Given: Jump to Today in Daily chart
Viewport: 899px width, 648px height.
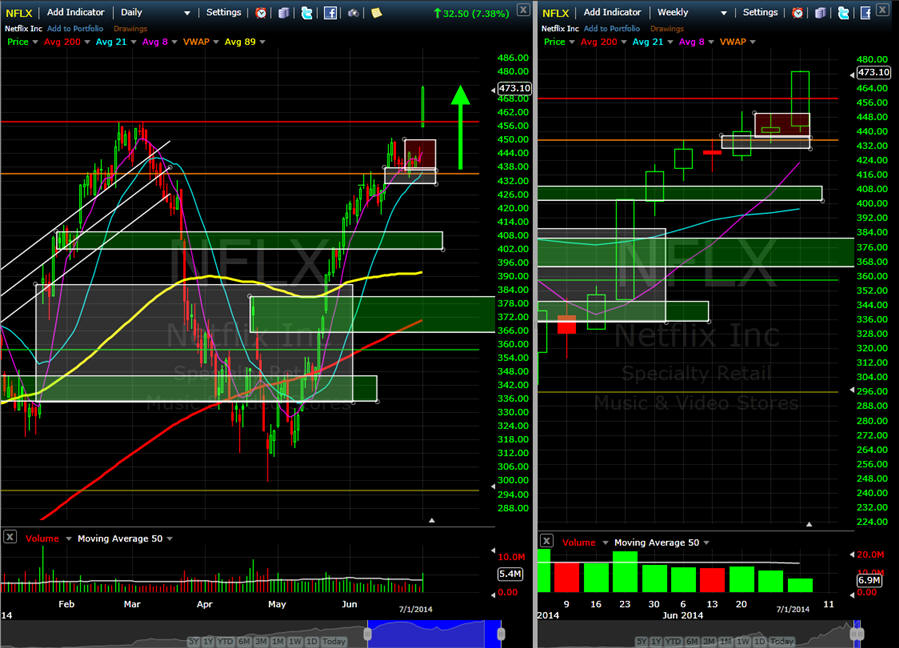Looking at the screenshot, I should tap(334, 641).
